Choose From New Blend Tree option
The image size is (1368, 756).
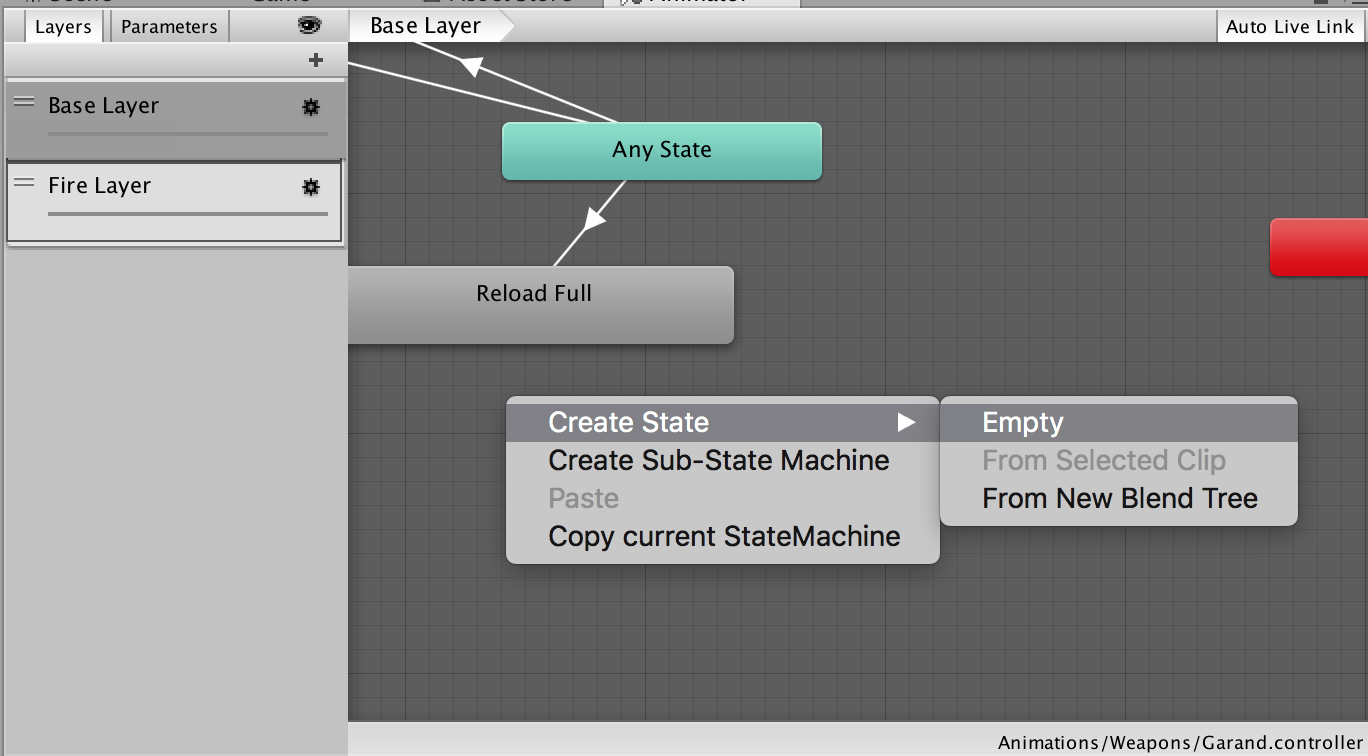tap(1119, 498)
